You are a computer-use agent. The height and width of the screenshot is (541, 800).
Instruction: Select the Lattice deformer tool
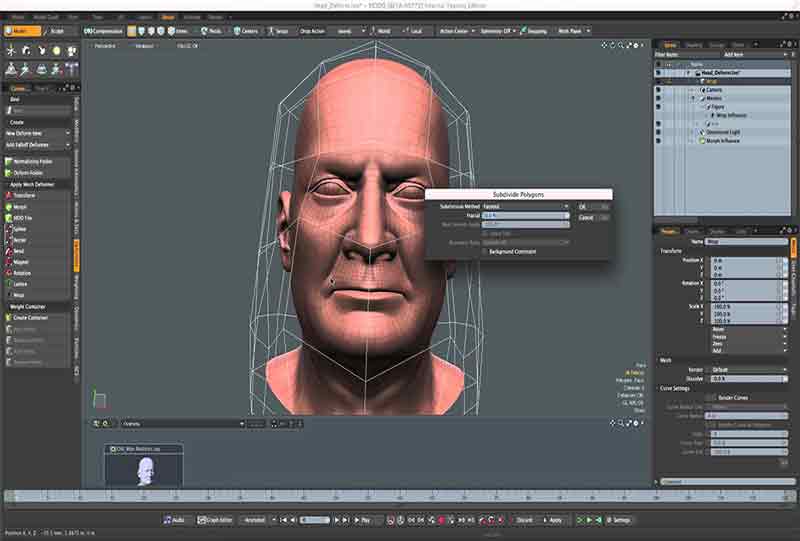[20, 284]
